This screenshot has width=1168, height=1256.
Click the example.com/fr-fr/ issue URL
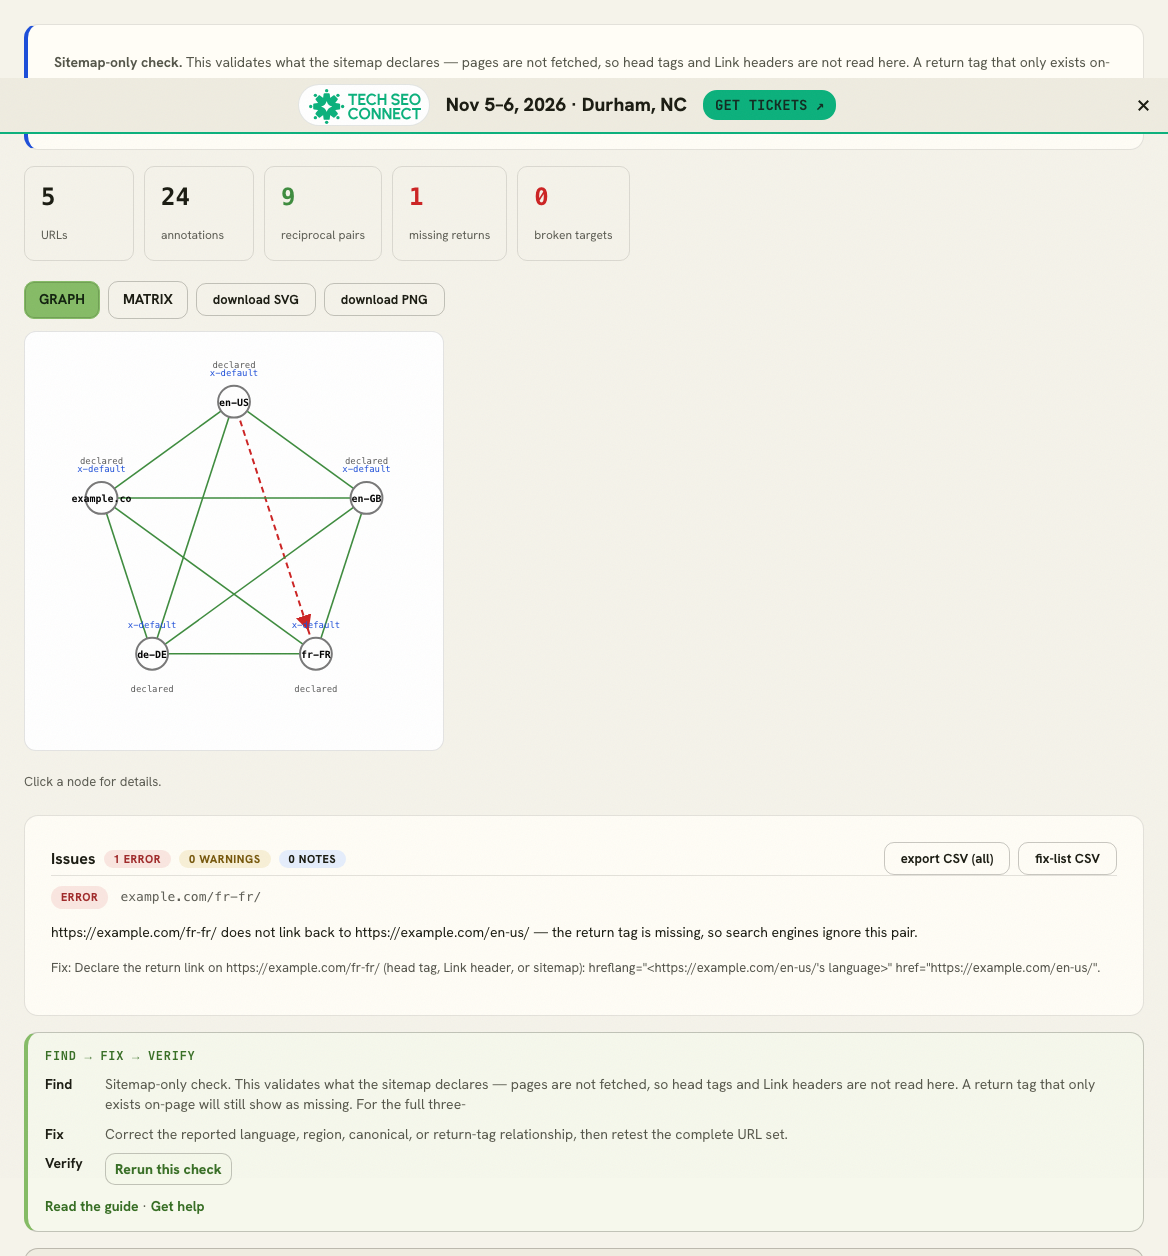pos(191,897)
